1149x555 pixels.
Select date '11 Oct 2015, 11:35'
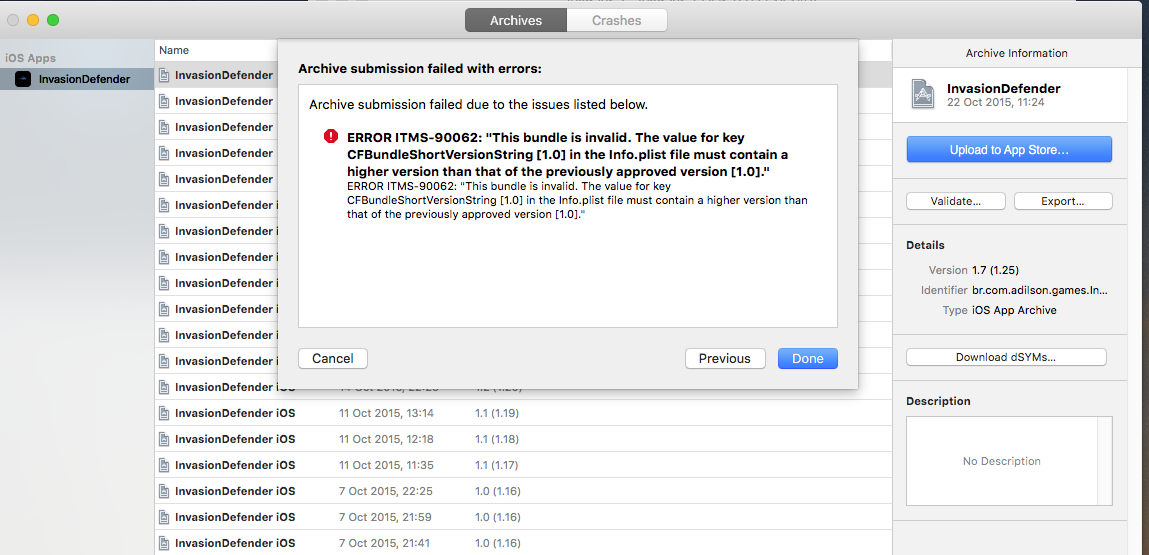(x=386, y=465)
